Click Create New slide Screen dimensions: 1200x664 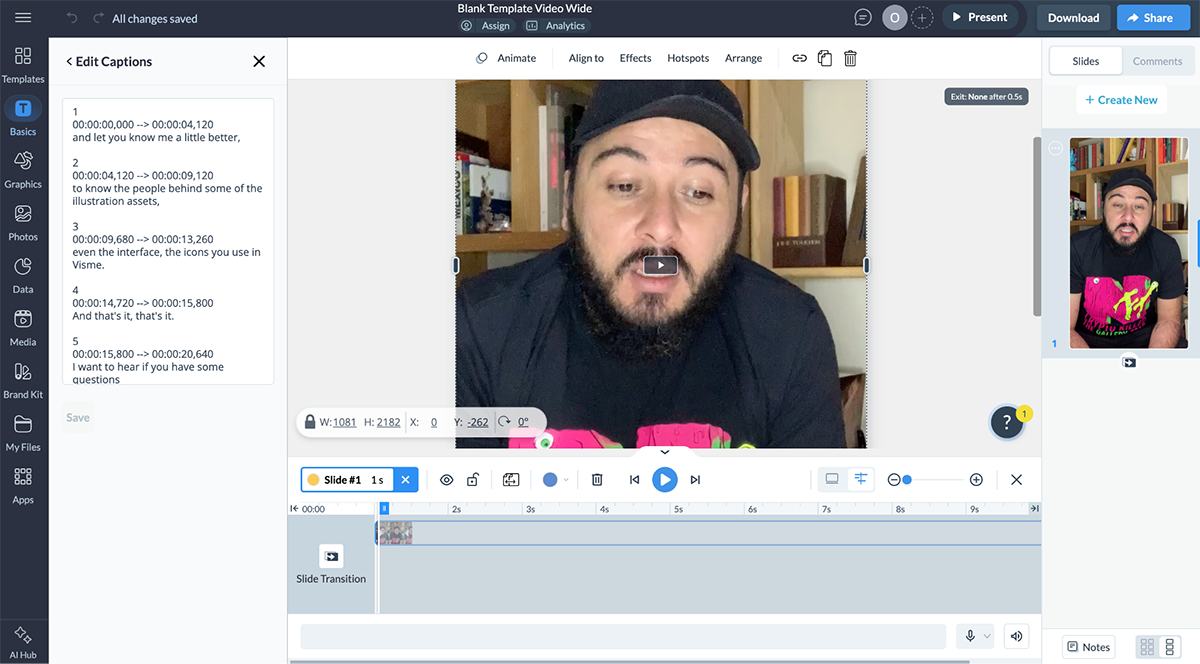(x=1121, y=99)
